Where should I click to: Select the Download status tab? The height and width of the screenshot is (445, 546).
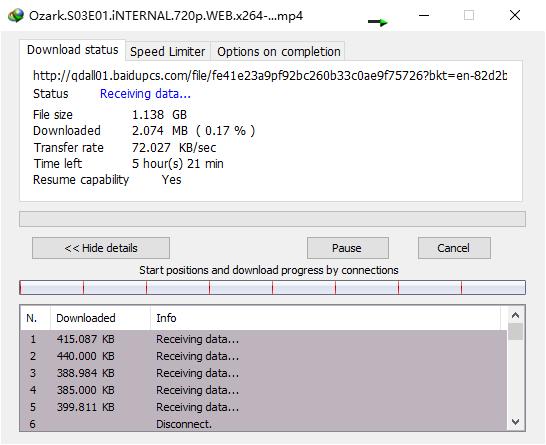[x=72, y=50]
